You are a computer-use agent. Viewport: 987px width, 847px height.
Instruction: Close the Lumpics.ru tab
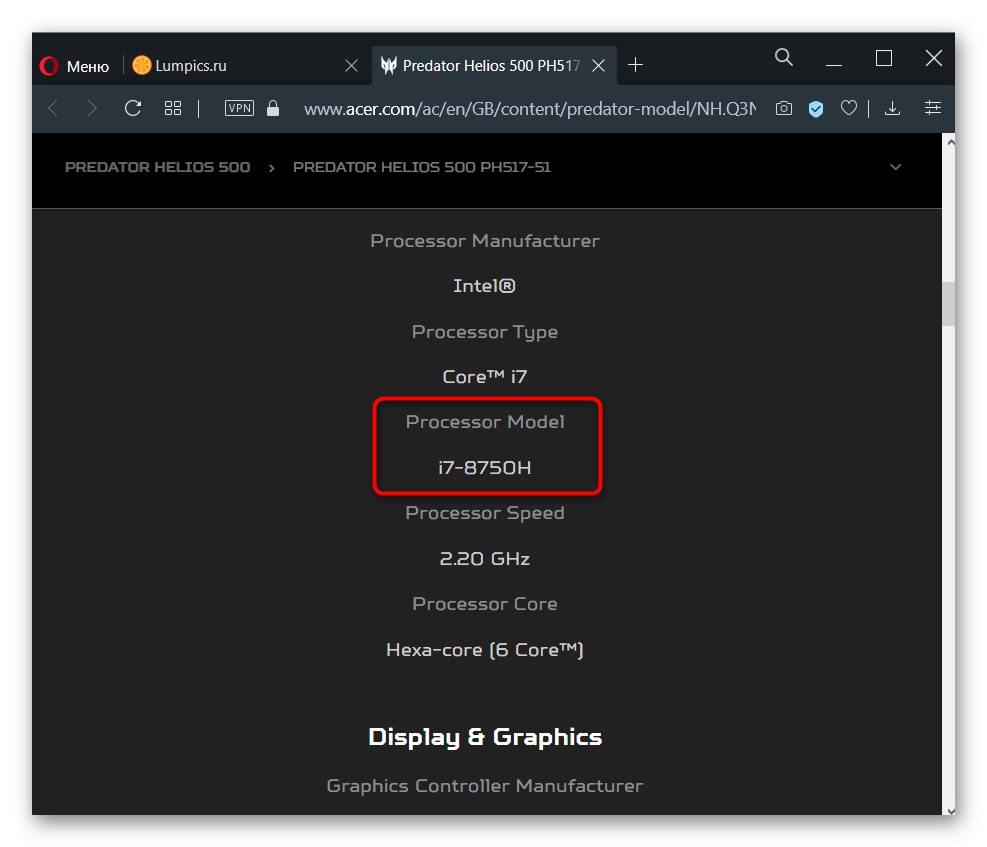coord(351,66)
